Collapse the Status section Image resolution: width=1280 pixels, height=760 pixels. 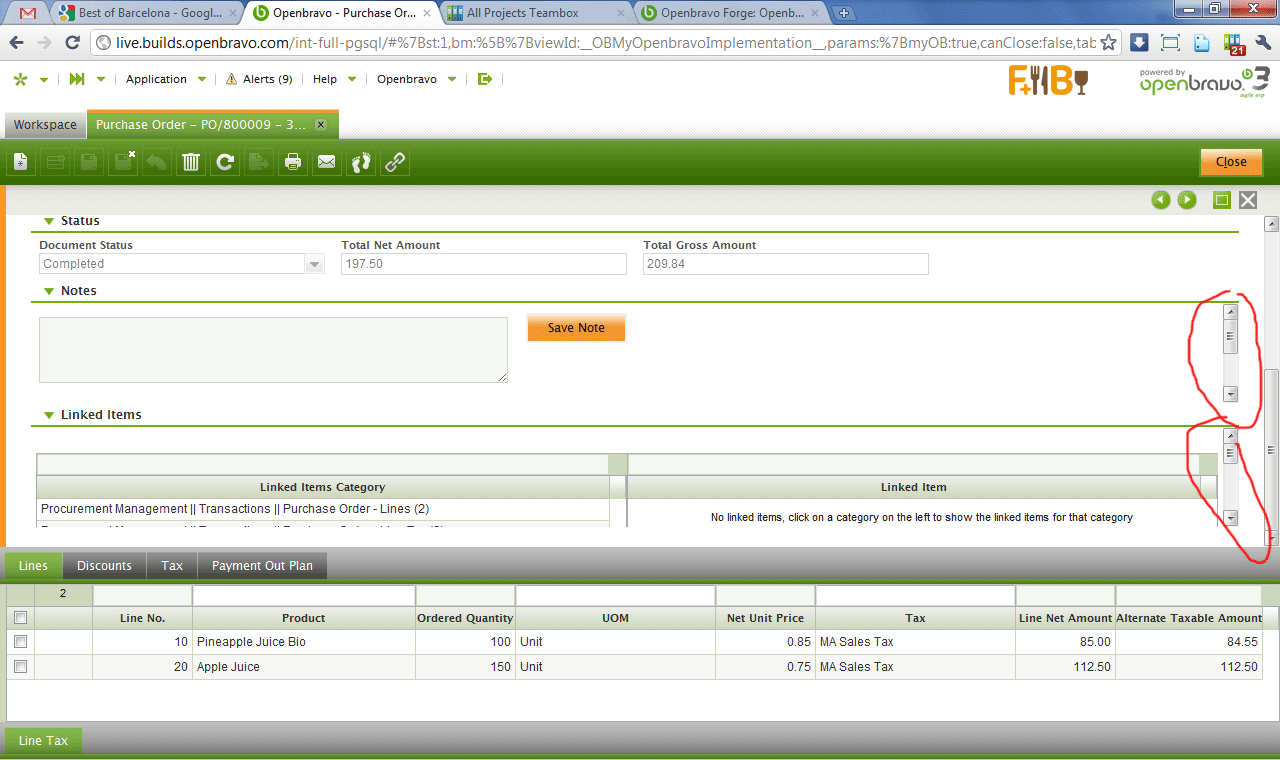coord(47,221)
